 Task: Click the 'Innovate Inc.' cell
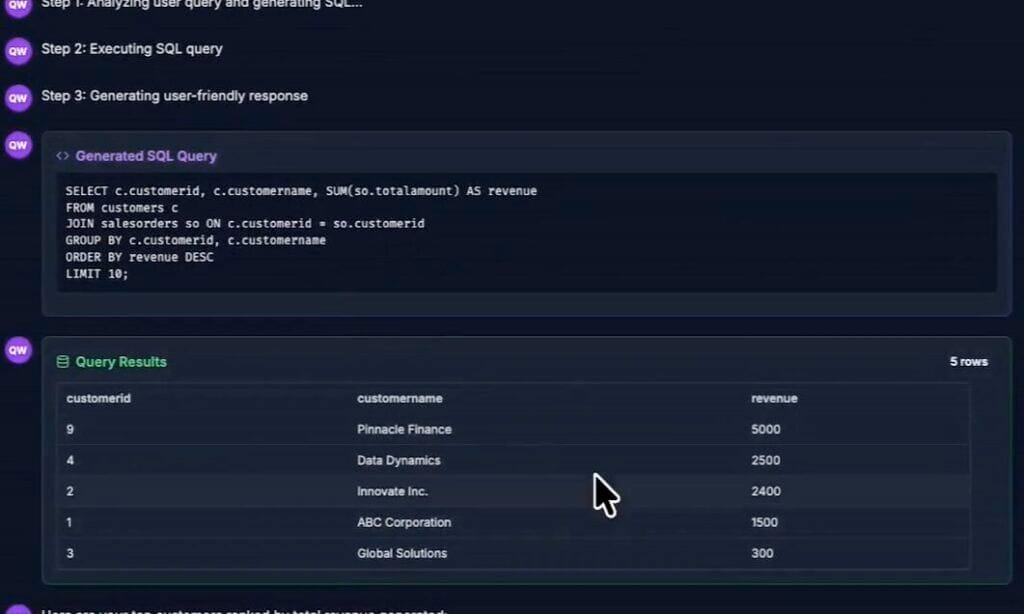[392, 491]
